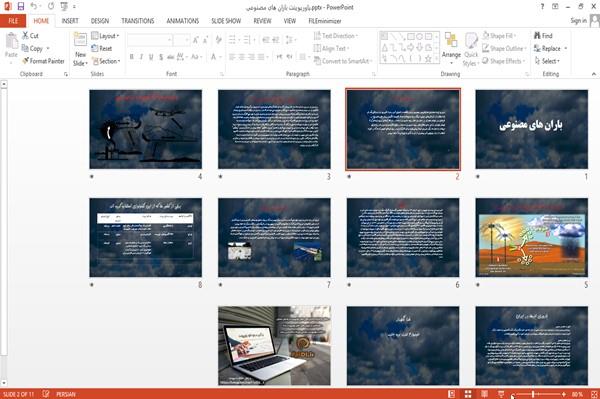Image resolution: width=600 pixels, height=399 pixels.
Task: Toggle the Persian language indicator
Action: point(66,394)
